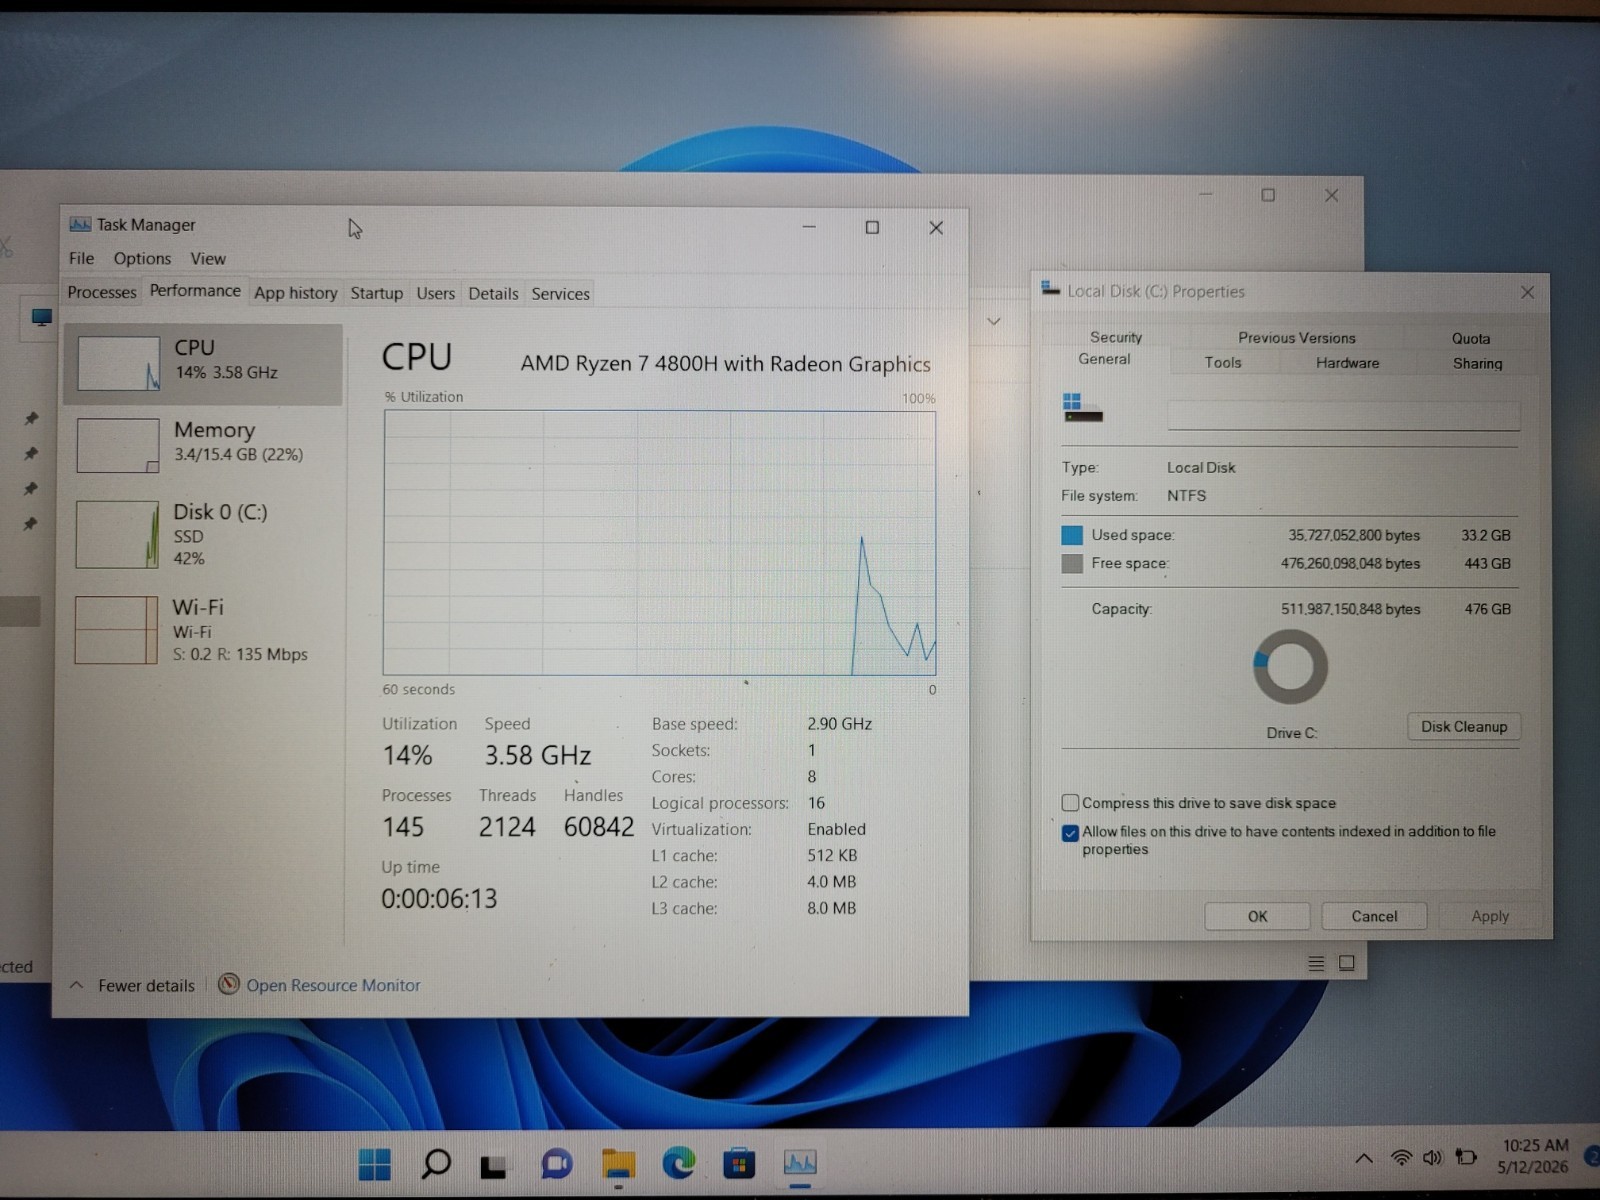Viewport: 1600px width, 1200px height.
Task: Click the Resource Monitor icon
Action: click(229, 984)
